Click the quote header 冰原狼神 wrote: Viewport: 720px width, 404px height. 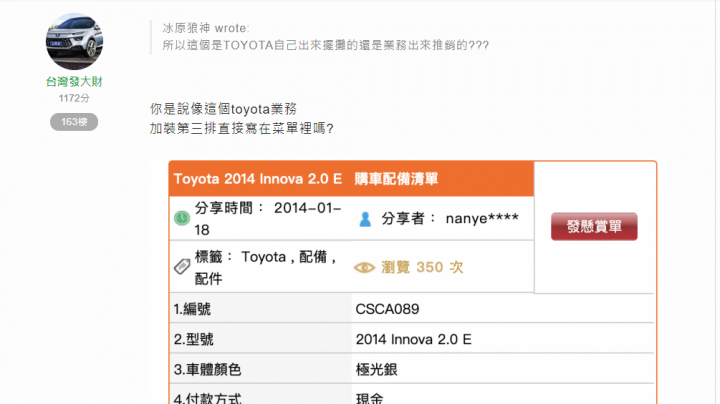click(x=206, y=28)
